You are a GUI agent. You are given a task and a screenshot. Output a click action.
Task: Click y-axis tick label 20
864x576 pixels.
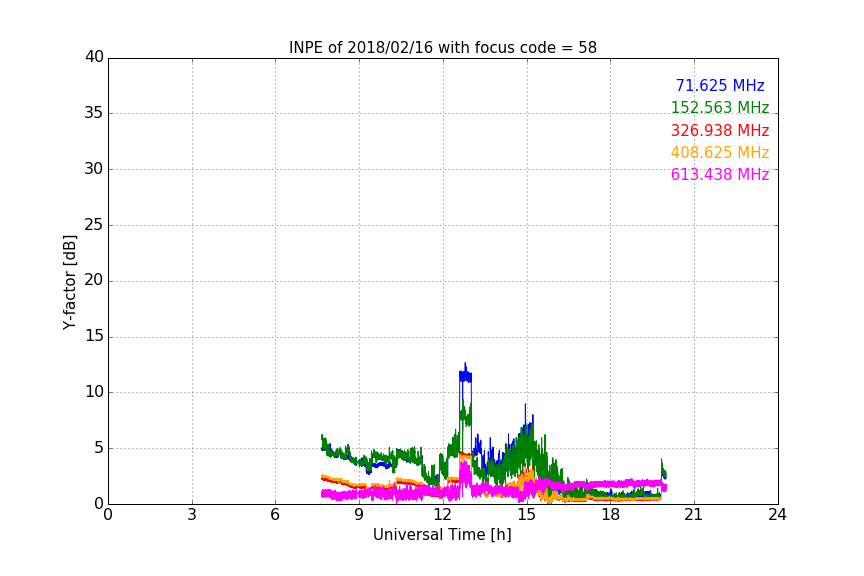[94, 280]
